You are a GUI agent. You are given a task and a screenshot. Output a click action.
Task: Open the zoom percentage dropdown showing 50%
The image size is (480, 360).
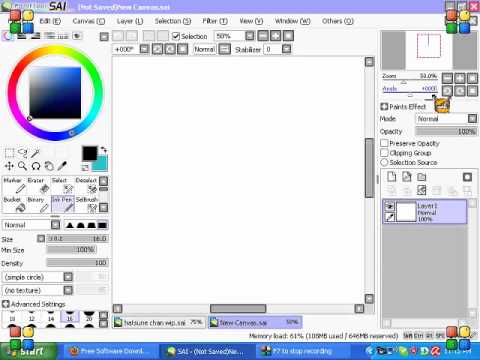click(250, 36)
